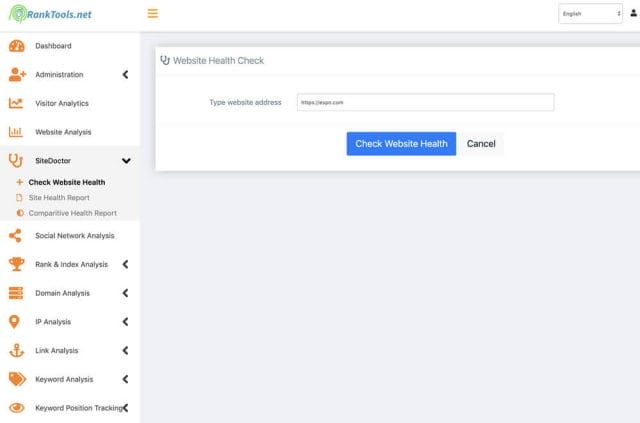Click the Rank & Index trophy icon
This screenshot has width=640, height=423.
click(16, 264)
